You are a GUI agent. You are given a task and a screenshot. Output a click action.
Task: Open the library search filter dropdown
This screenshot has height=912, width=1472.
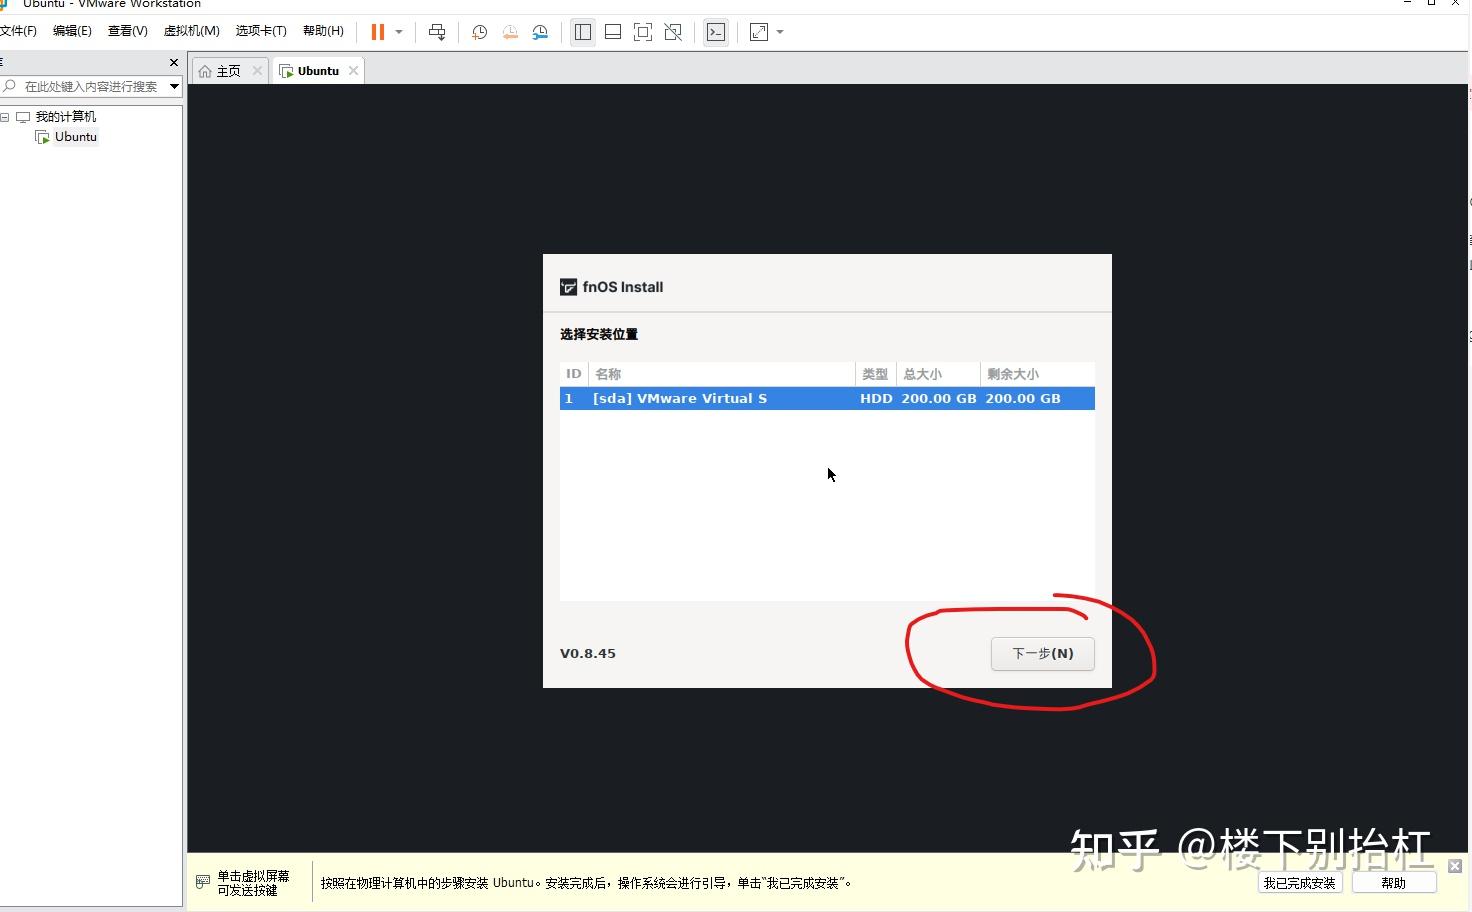point(174,87)
